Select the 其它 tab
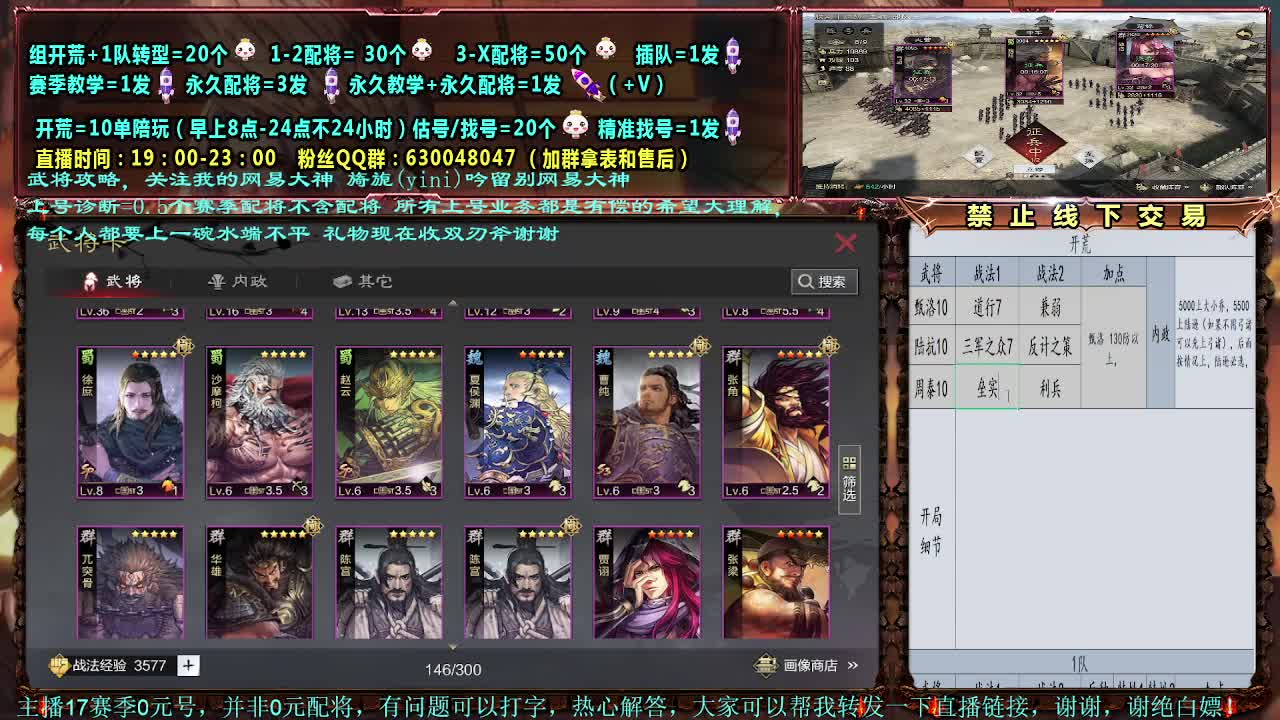The height and width of the screenshot is (720, 1280). (362, 281)
